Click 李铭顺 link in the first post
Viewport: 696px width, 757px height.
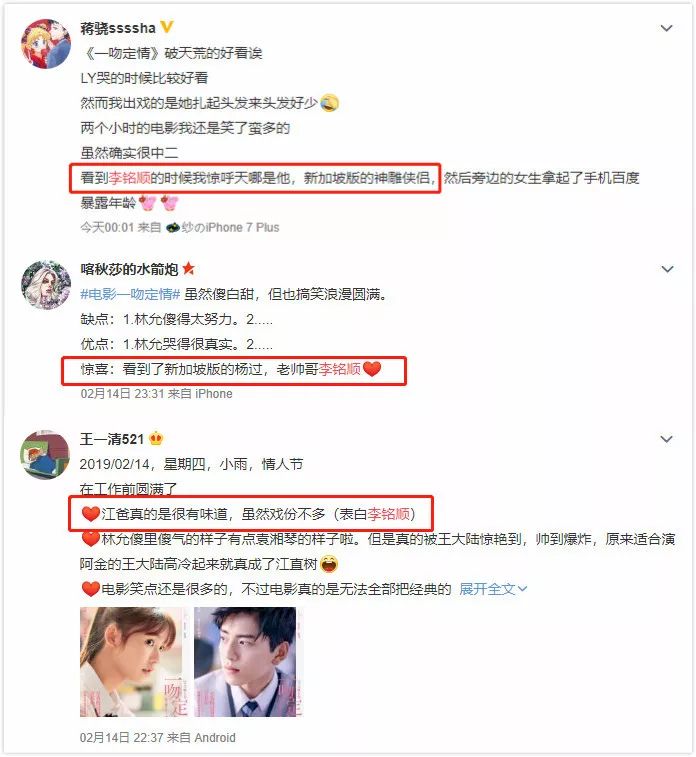click(x=129, y=178)
